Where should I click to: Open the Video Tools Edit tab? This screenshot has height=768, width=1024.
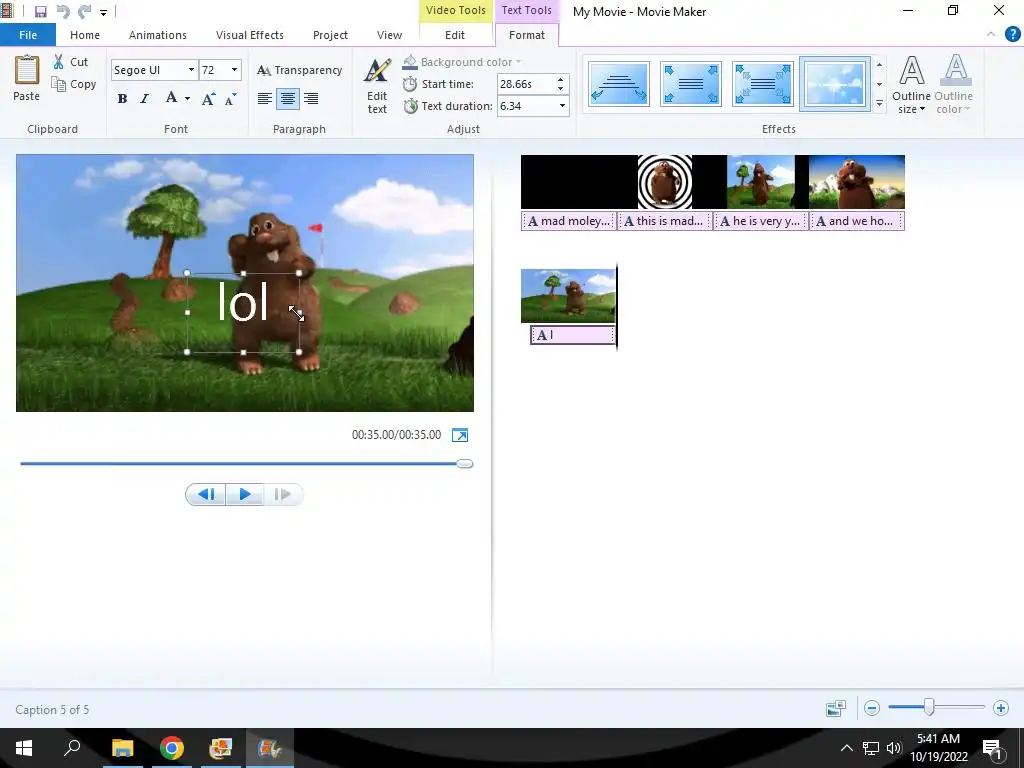click(x=455, y=35)
